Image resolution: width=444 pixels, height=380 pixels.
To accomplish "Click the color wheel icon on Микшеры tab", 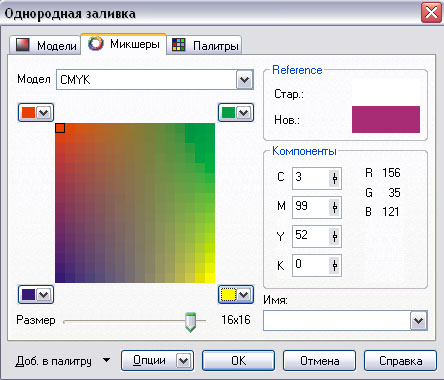I will point(96,43).
